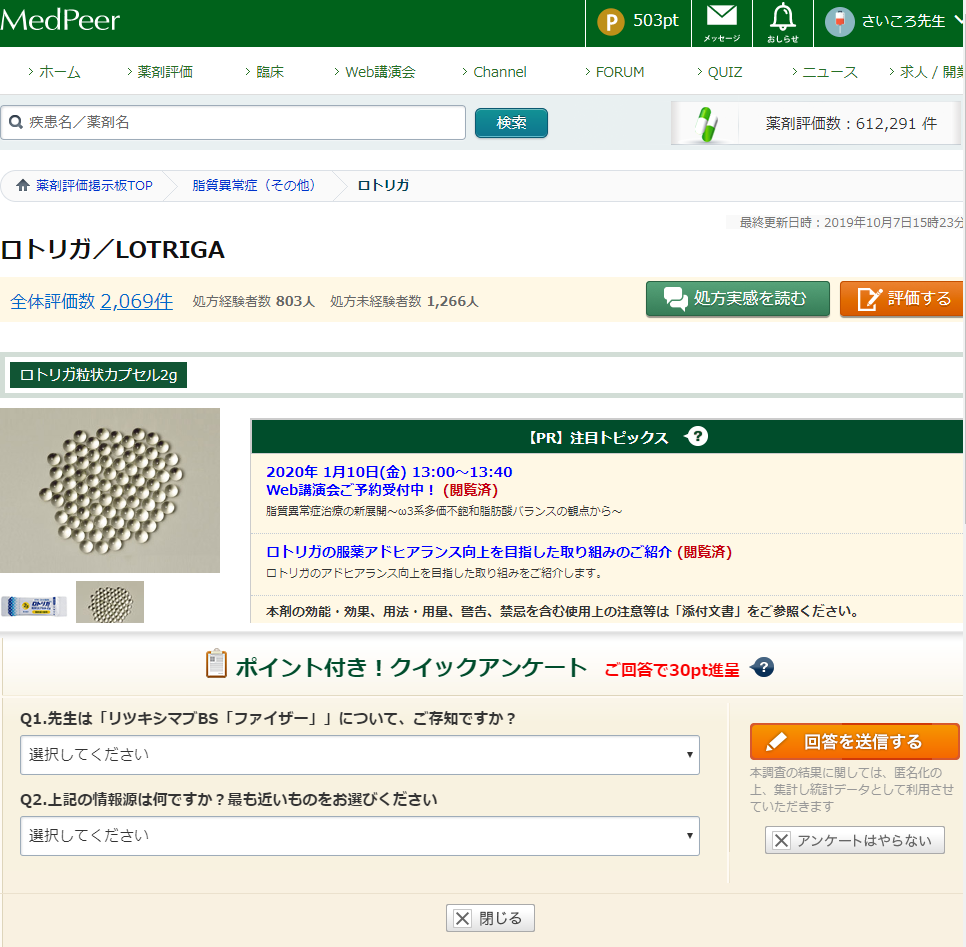Open the Q1 選択してください dropdown
Image resolution: width=966 pixels, height=947 pixels.
tap(360, 754)
